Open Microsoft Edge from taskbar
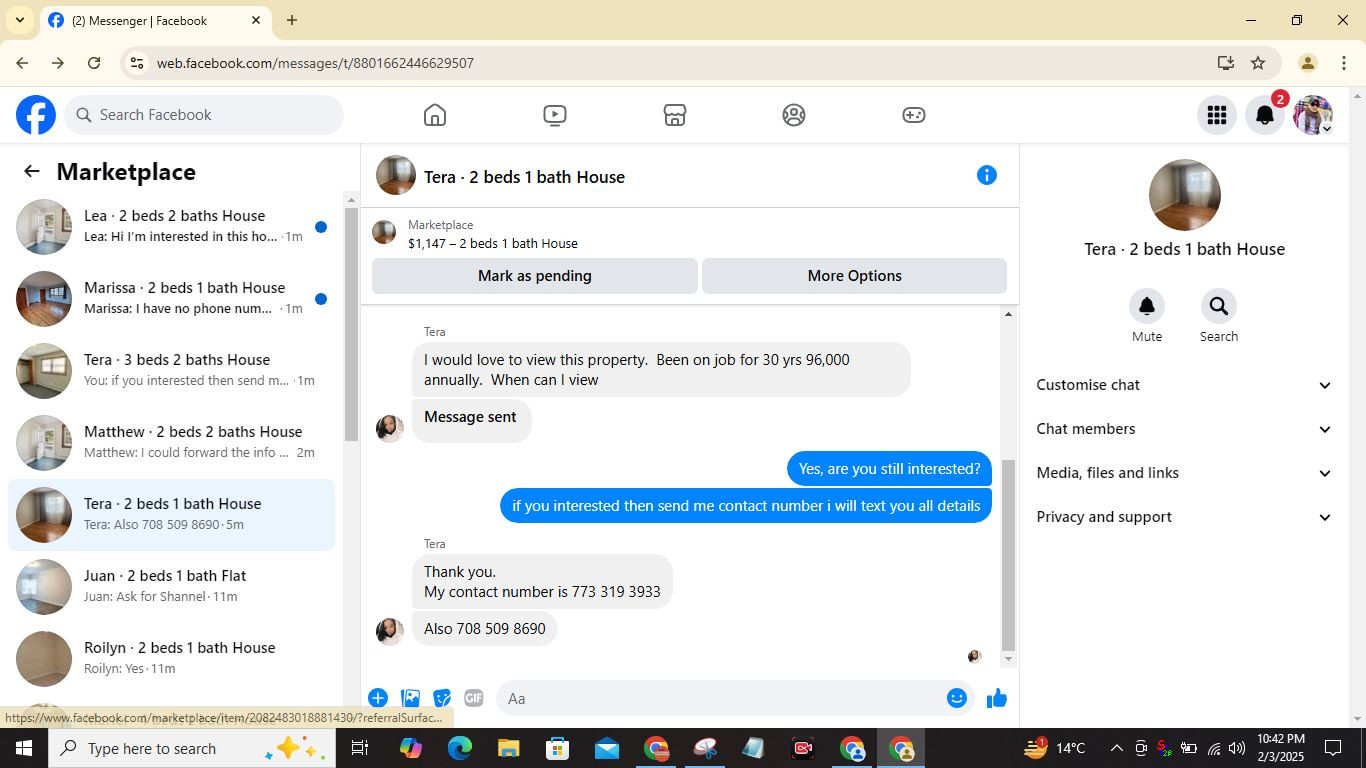This screenshot has height=768, width=1366. (459, 748)
